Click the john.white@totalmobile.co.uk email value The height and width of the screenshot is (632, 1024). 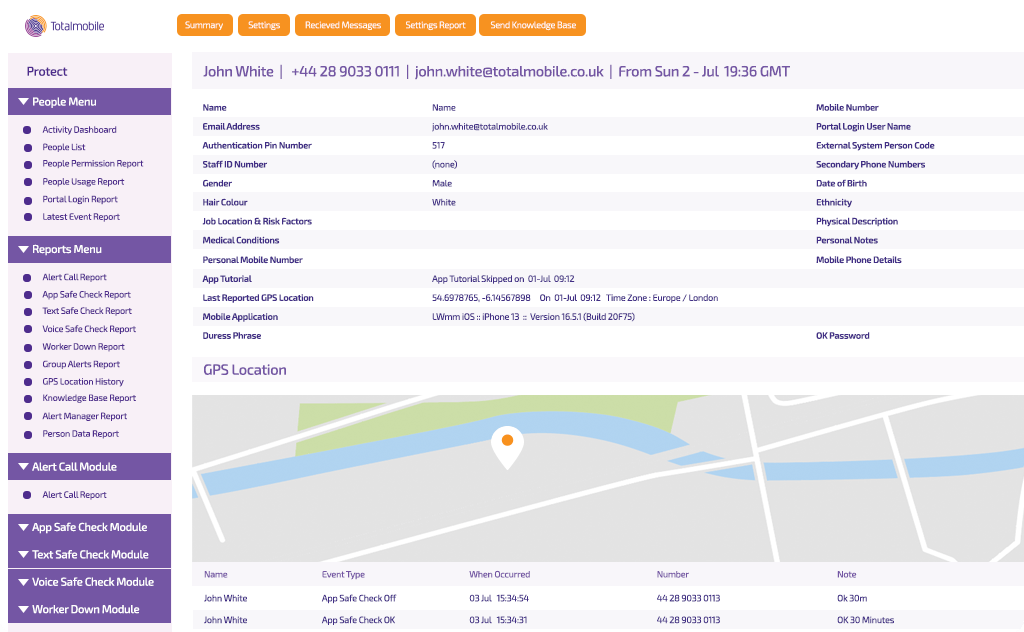(x=490, y=127)
